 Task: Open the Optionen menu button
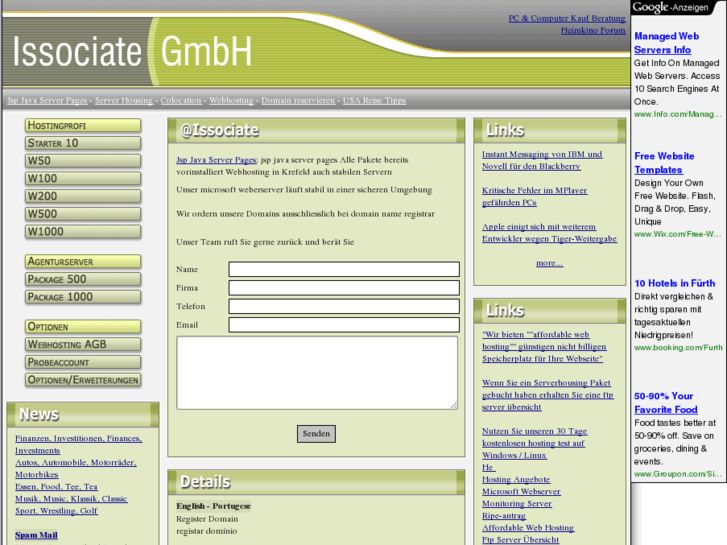83,327
